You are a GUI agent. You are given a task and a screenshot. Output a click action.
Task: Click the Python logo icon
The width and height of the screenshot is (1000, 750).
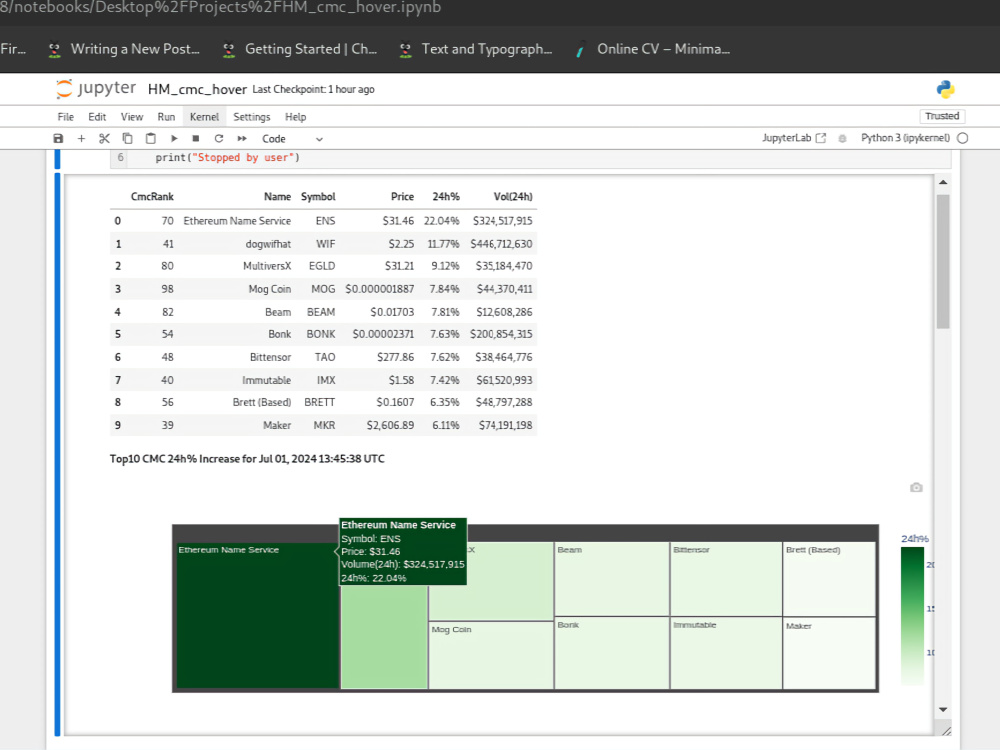946,89
